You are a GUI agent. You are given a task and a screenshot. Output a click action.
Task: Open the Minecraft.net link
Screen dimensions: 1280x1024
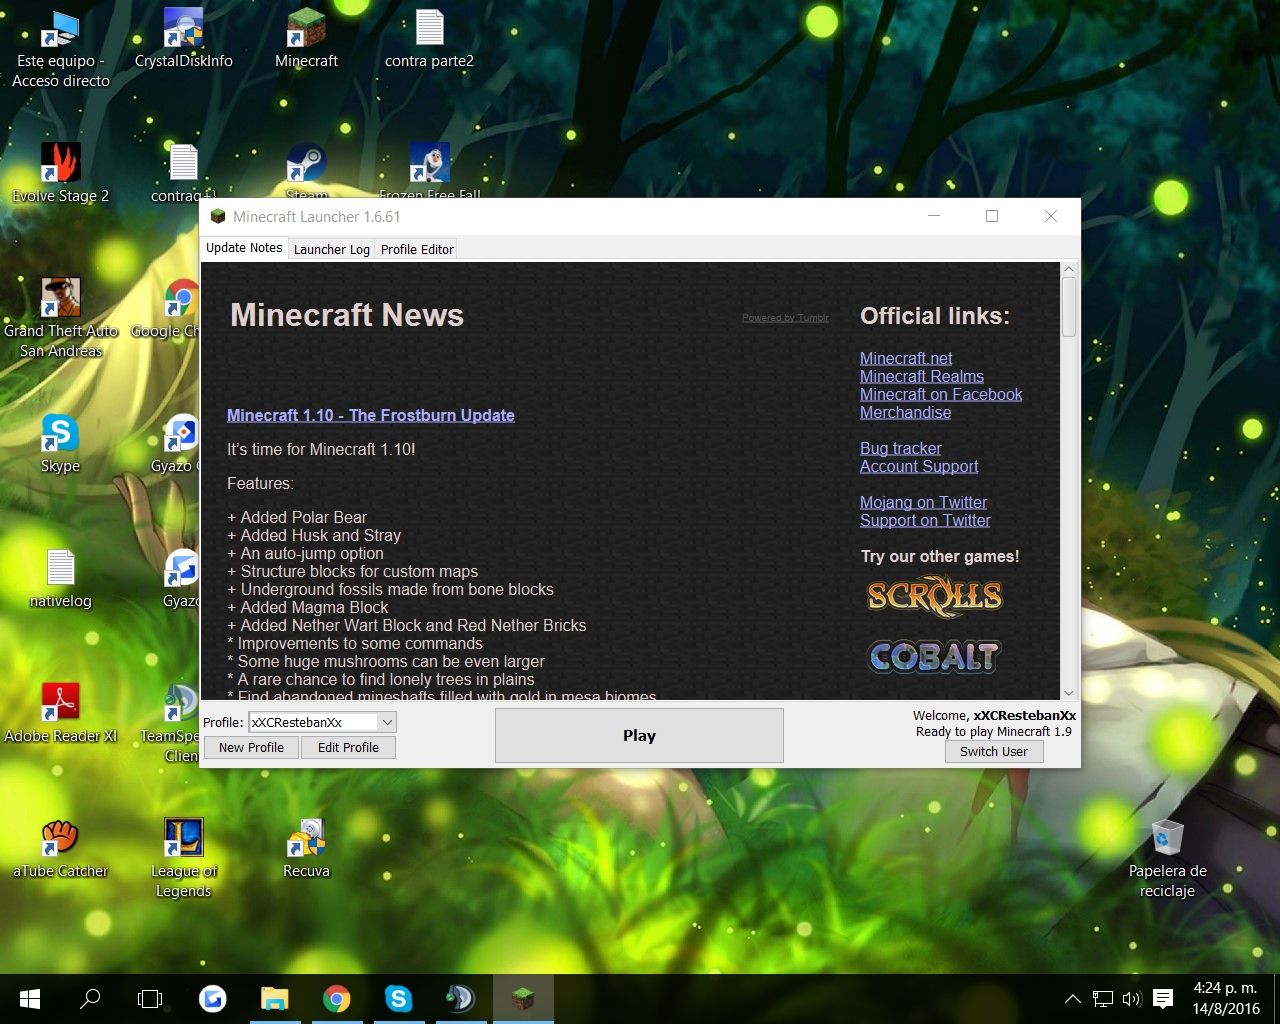(x=906, y=358)
